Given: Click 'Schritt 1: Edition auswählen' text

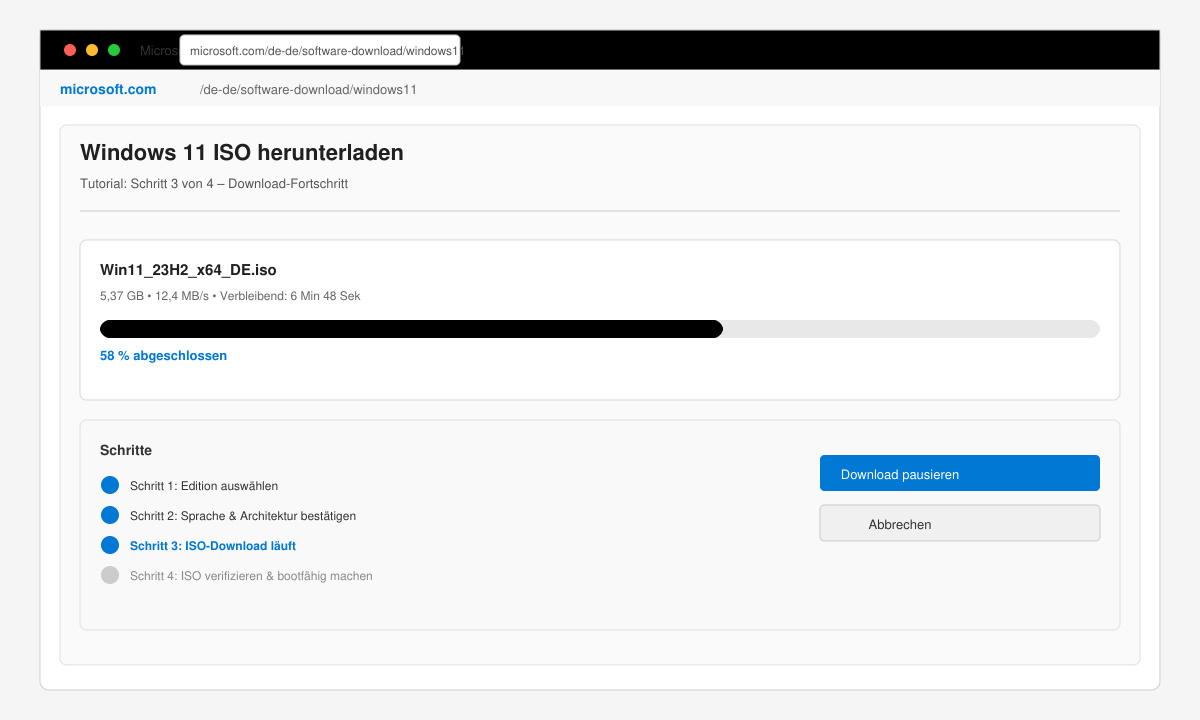Looking at the screenshot, I should pos(204,486).
